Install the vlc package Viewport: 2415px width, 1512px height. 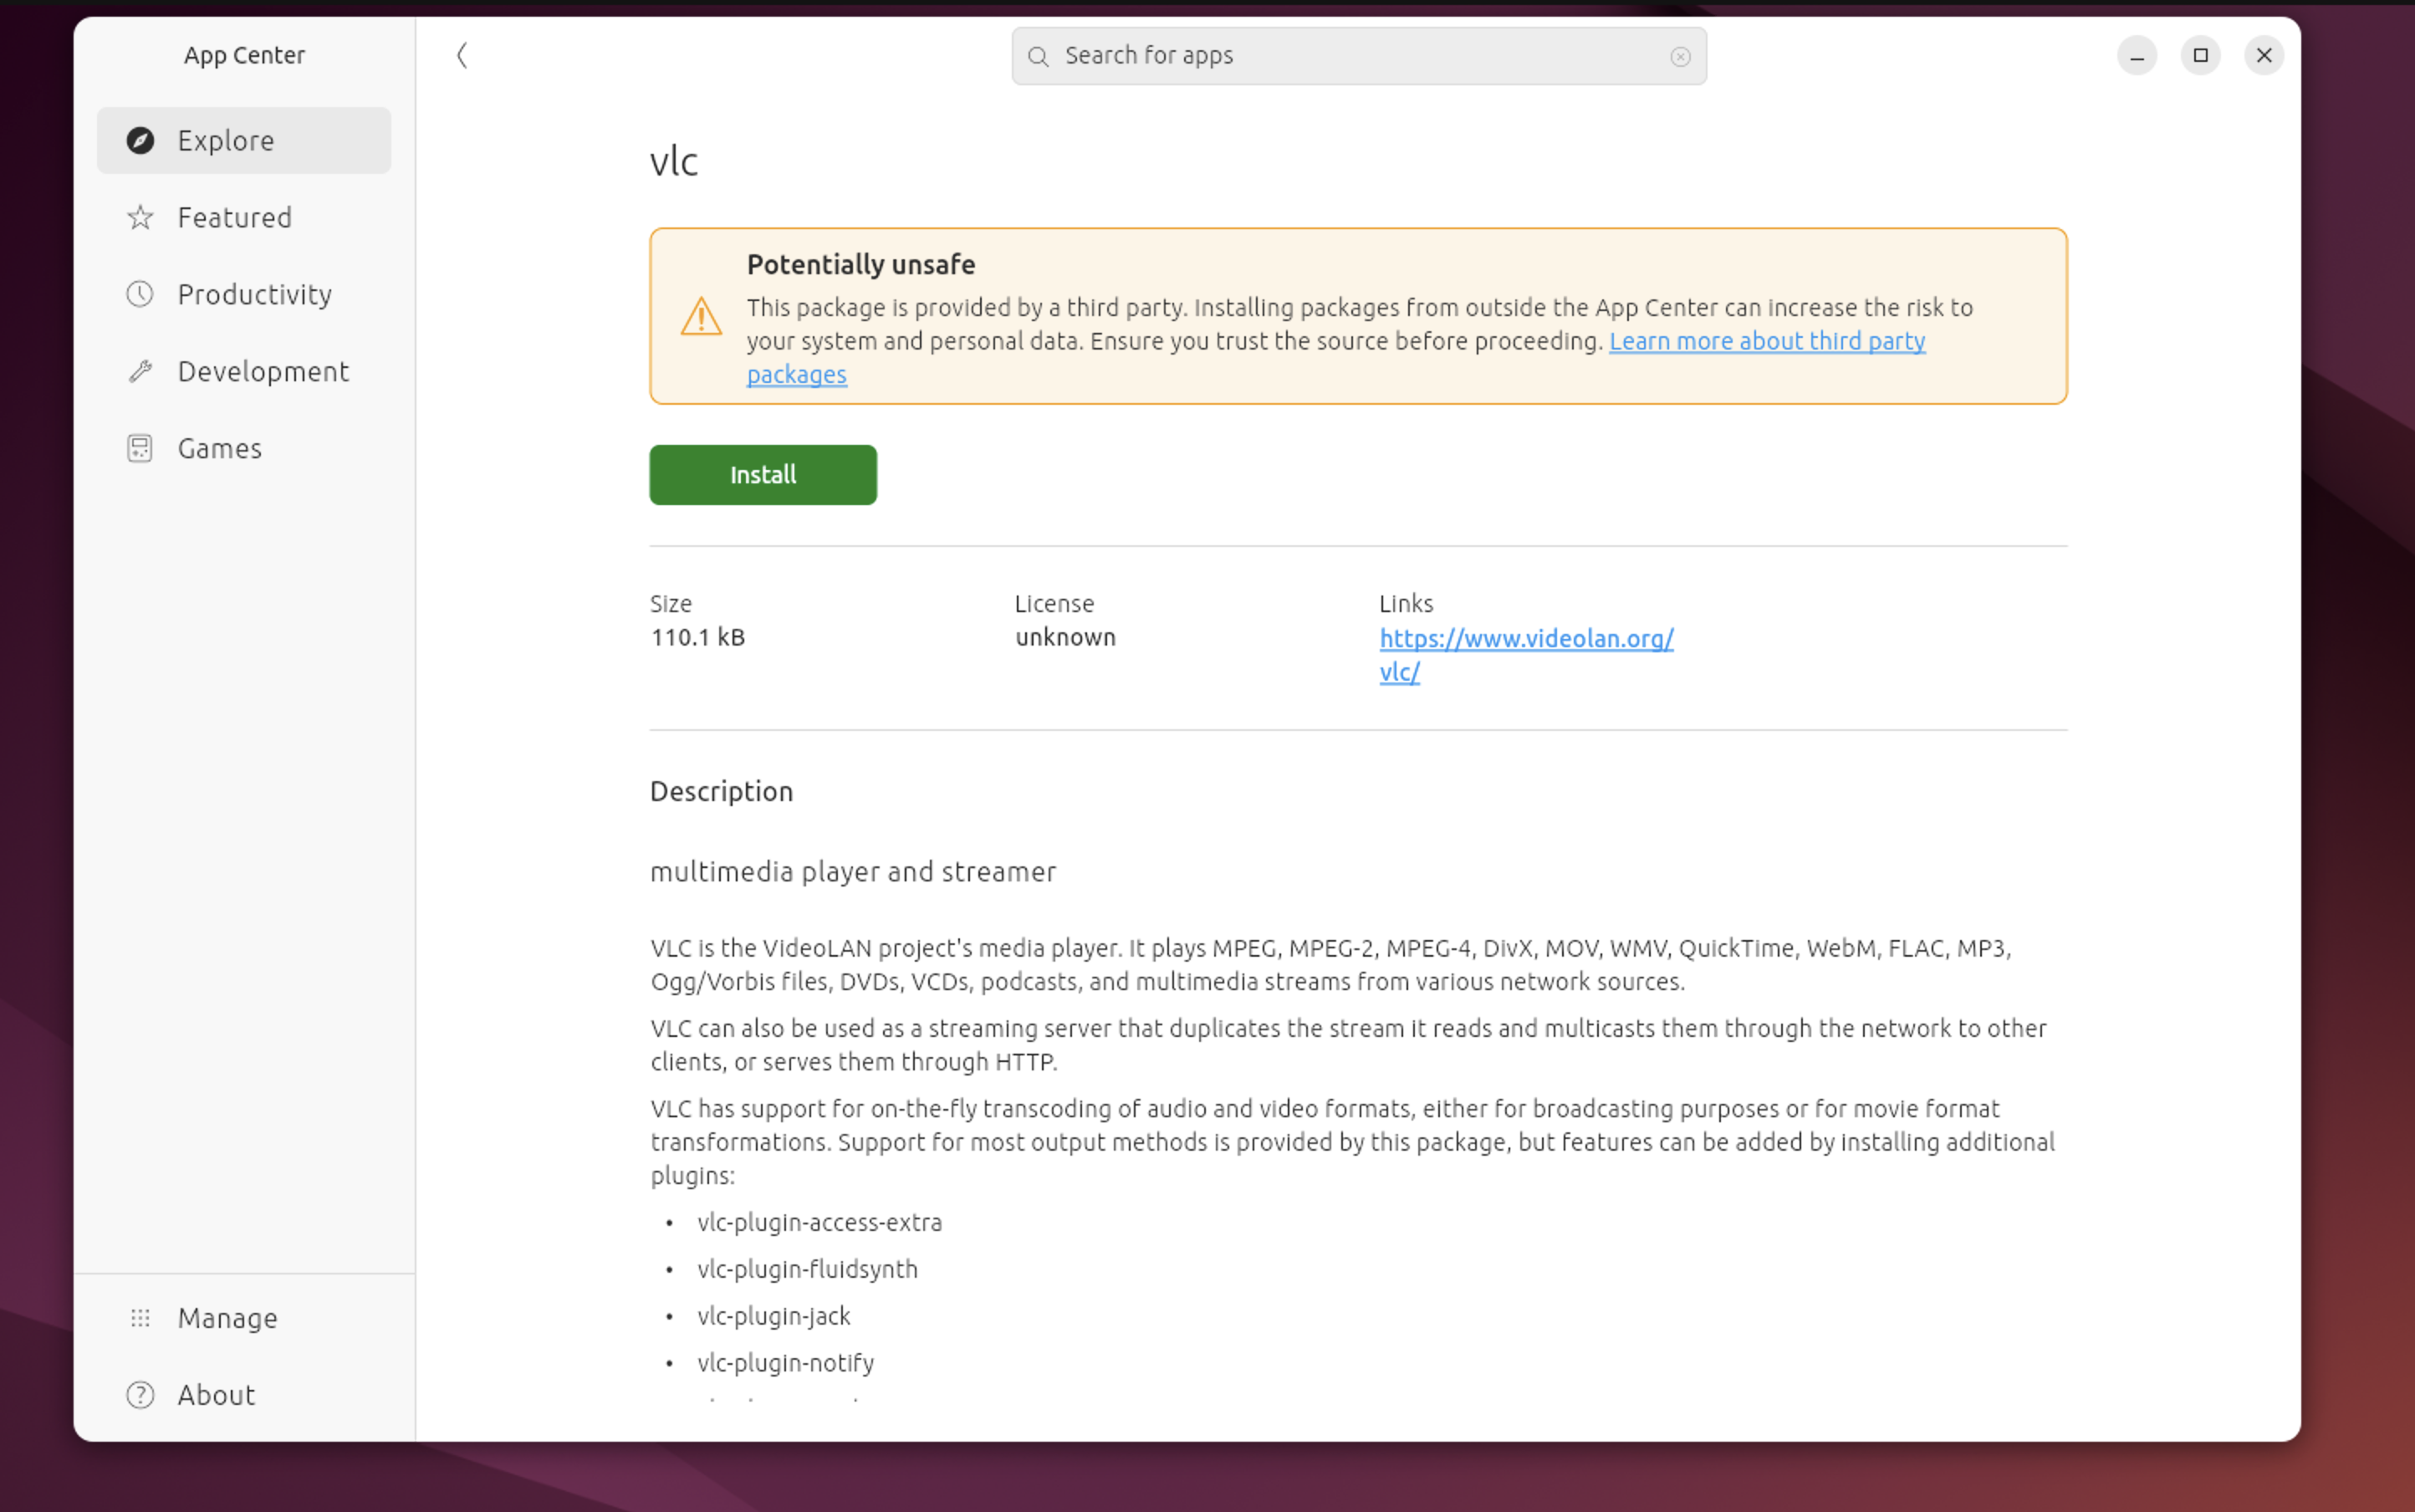tap(763, 475)
